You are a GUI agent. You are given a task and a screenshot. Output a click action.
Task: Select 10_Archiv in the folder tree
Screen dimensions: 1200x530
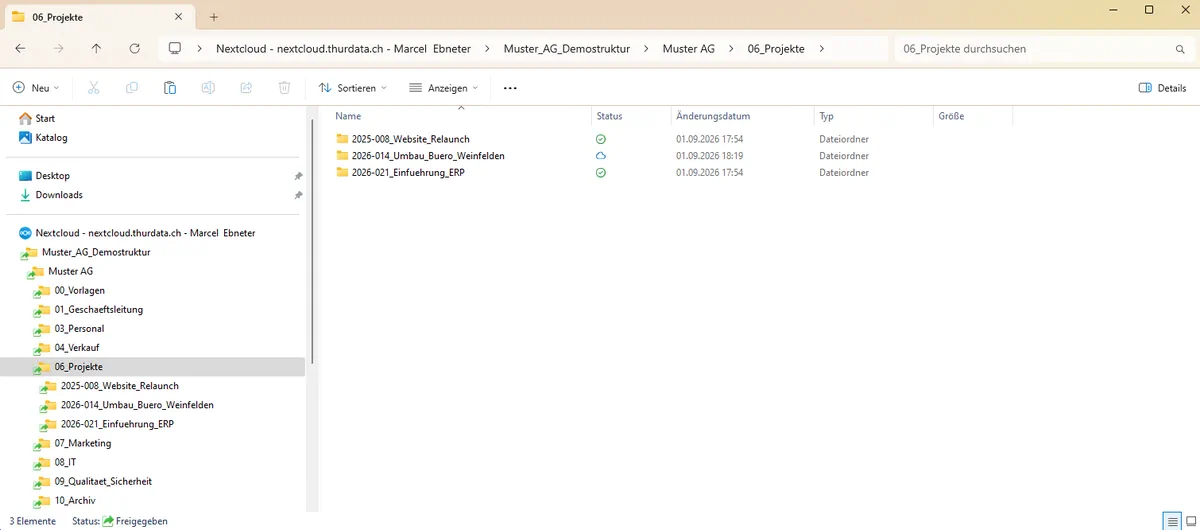(75, 500)
